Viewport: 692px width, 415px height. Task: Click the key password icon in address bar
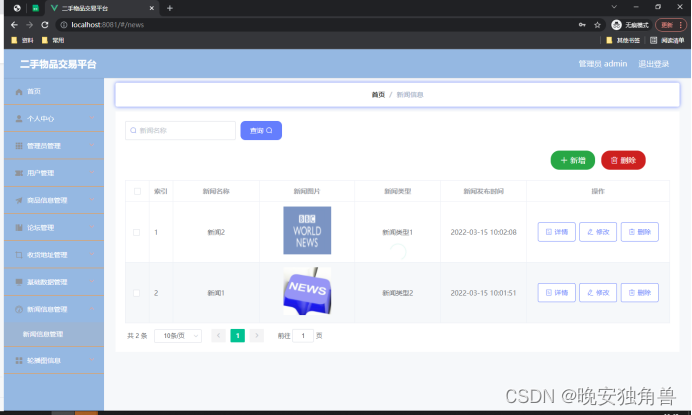[x=582, y=25]
